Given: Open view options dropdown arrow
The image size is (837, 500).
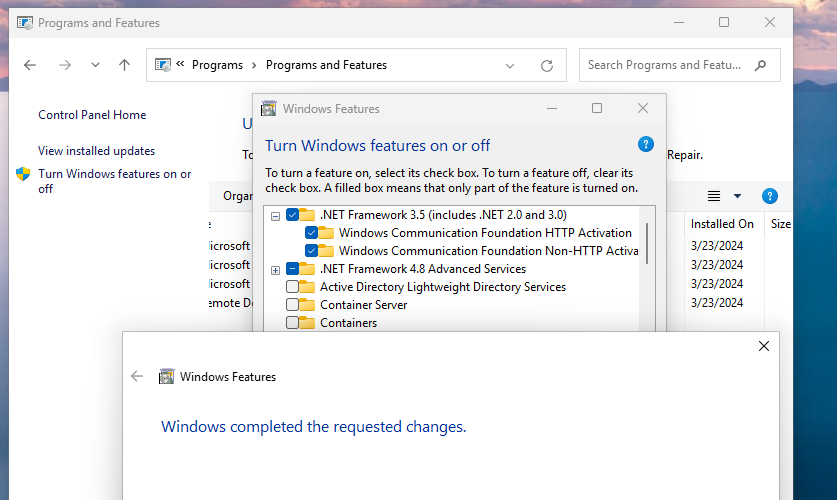Looking at the screenshot, I should click(x=737, y=196).
